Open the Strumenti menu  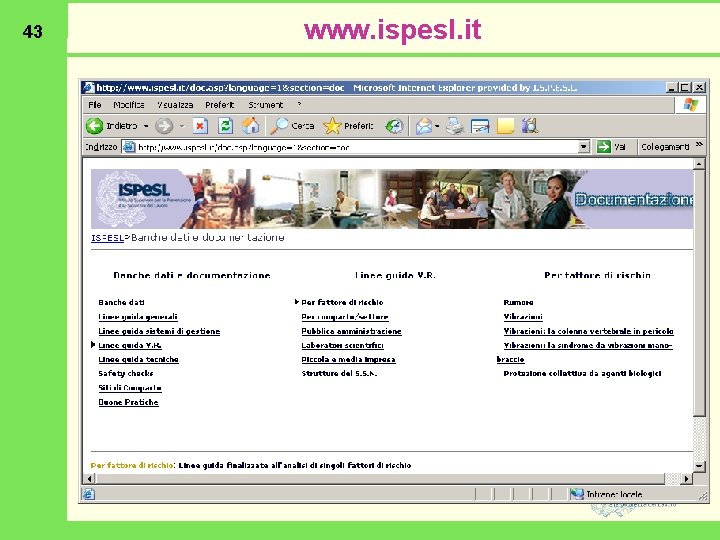265,105
